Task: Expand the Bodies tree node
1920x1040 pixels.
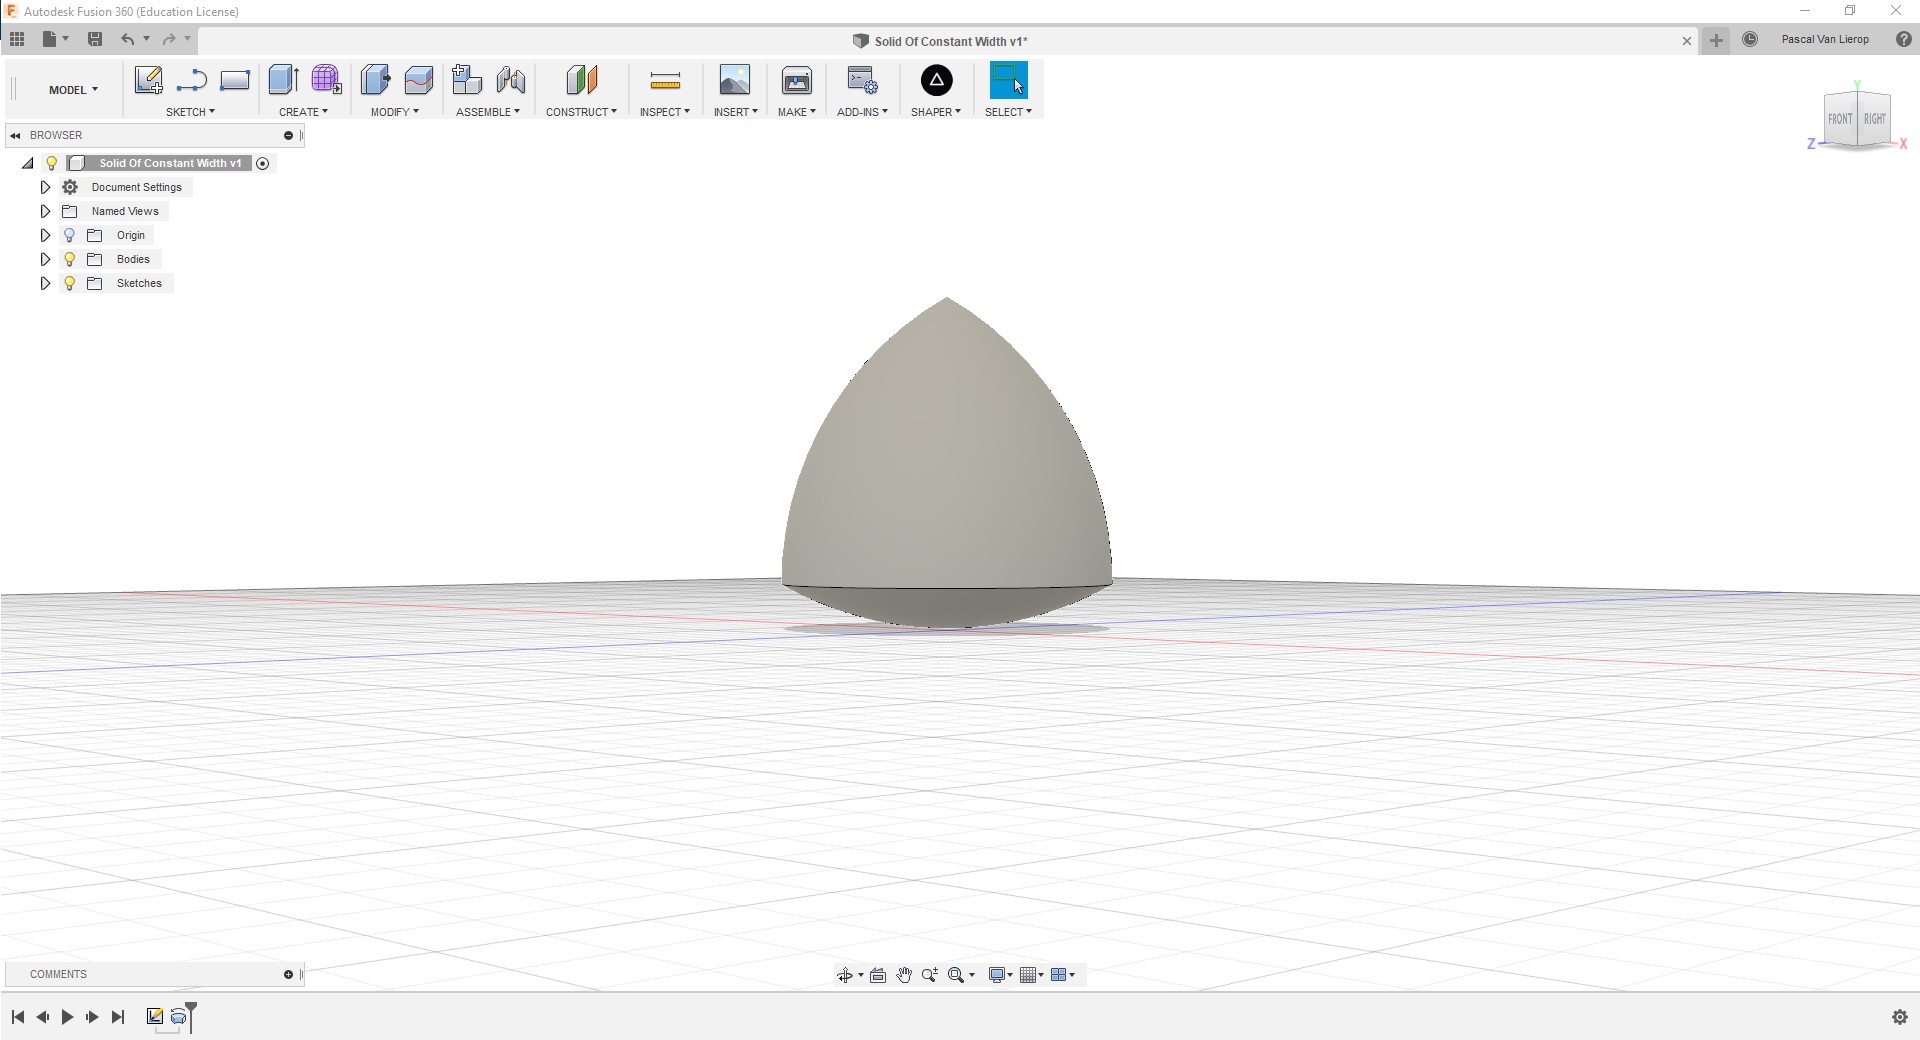Action: pos(45,259)
